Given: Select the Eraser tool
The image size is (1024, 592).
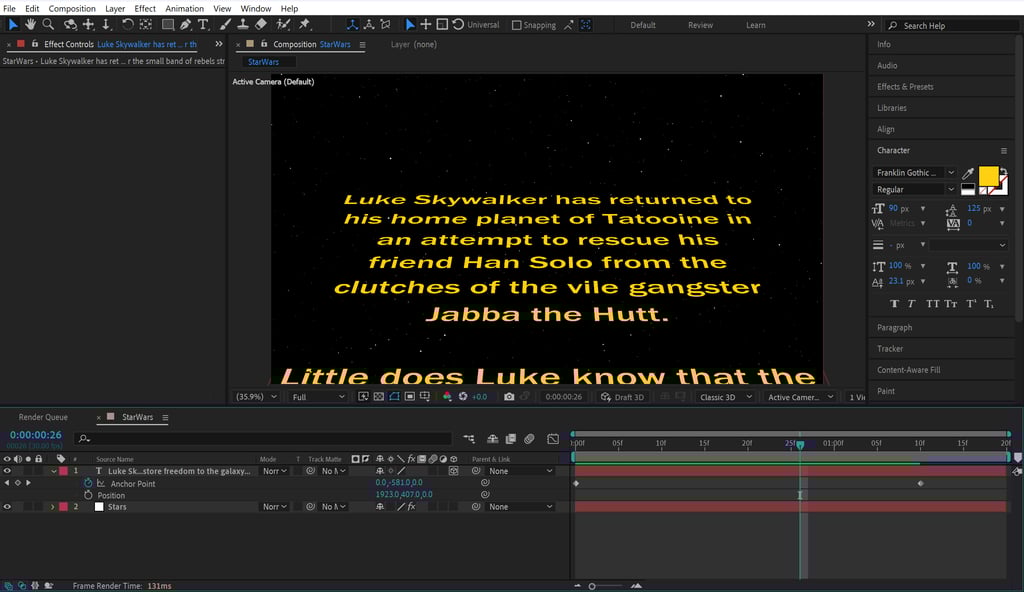Looking at the screenshot, I should (x=261, y=25).
